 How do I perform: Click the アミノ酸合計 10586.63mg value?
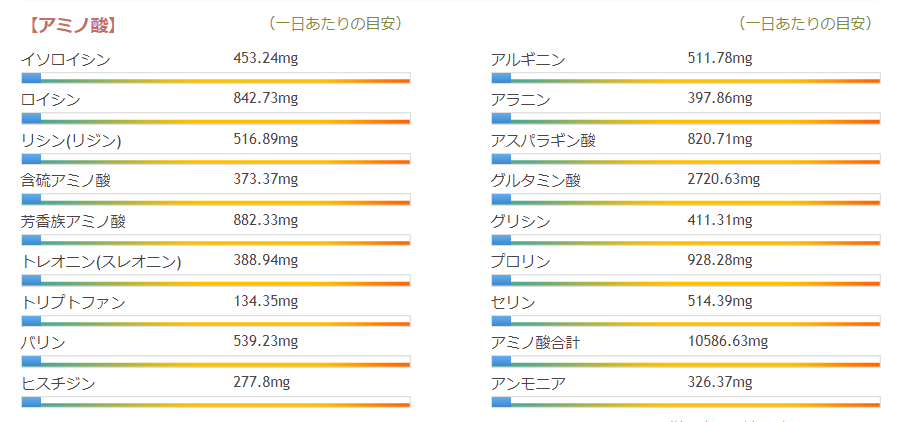pos(728,341)
